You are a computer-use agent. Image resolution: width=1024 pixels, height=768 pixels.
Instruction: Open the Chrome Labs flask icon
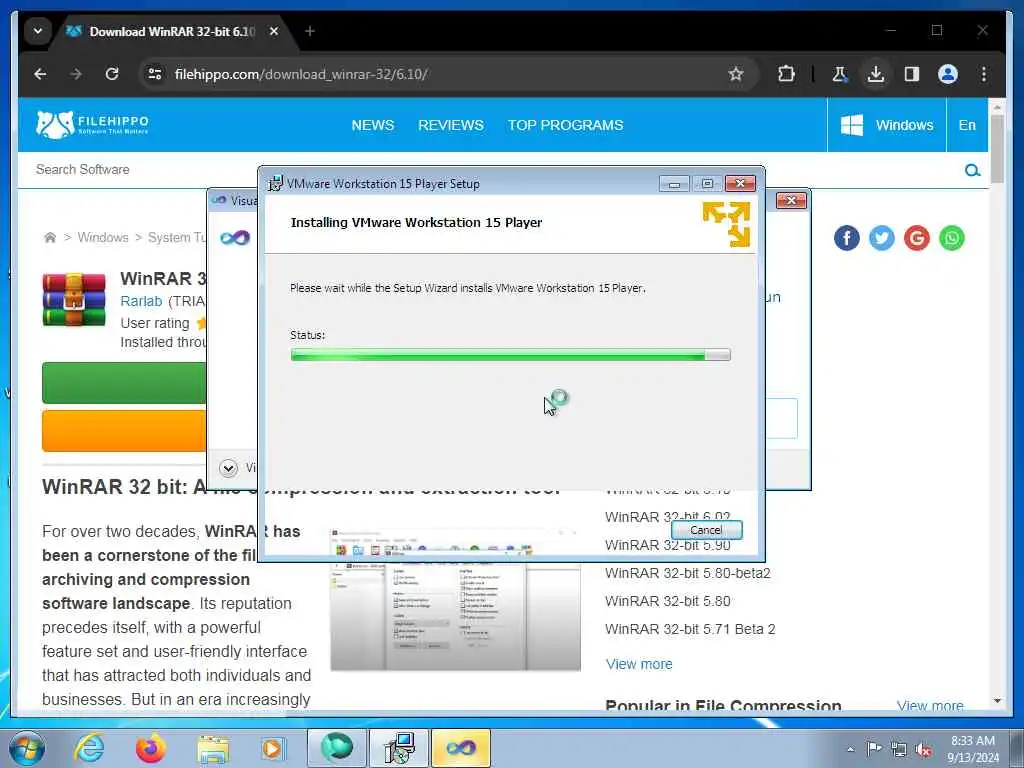click(839, 74)
